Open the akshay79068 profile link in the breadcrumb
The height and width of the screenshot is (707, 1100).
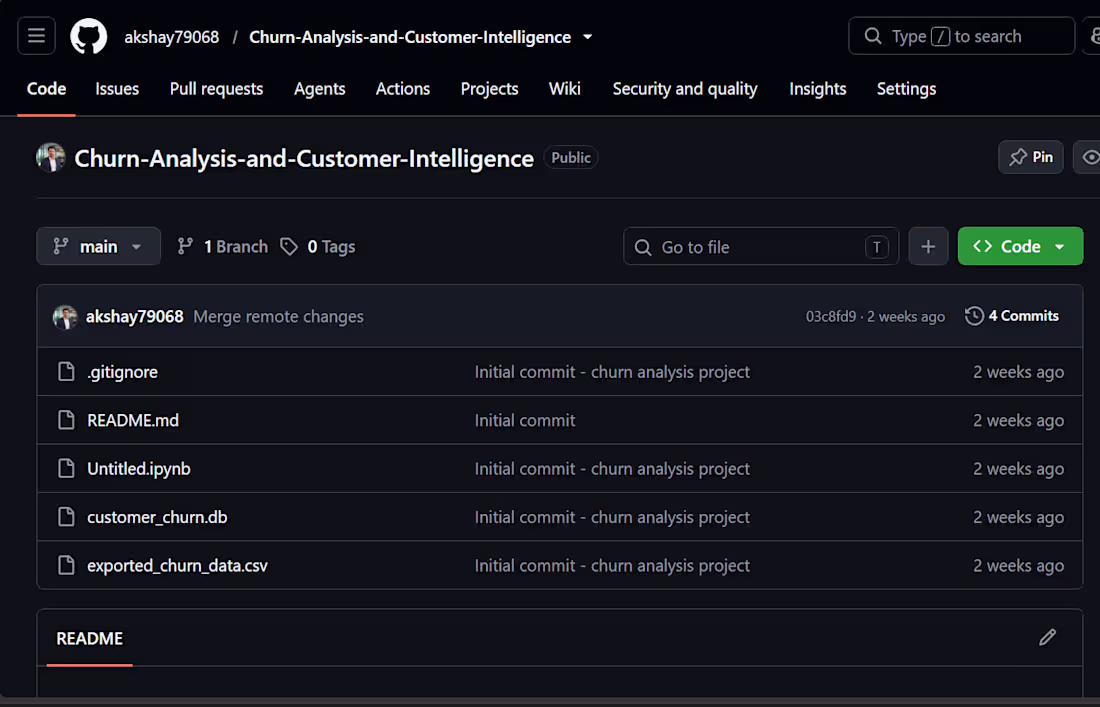172,36
